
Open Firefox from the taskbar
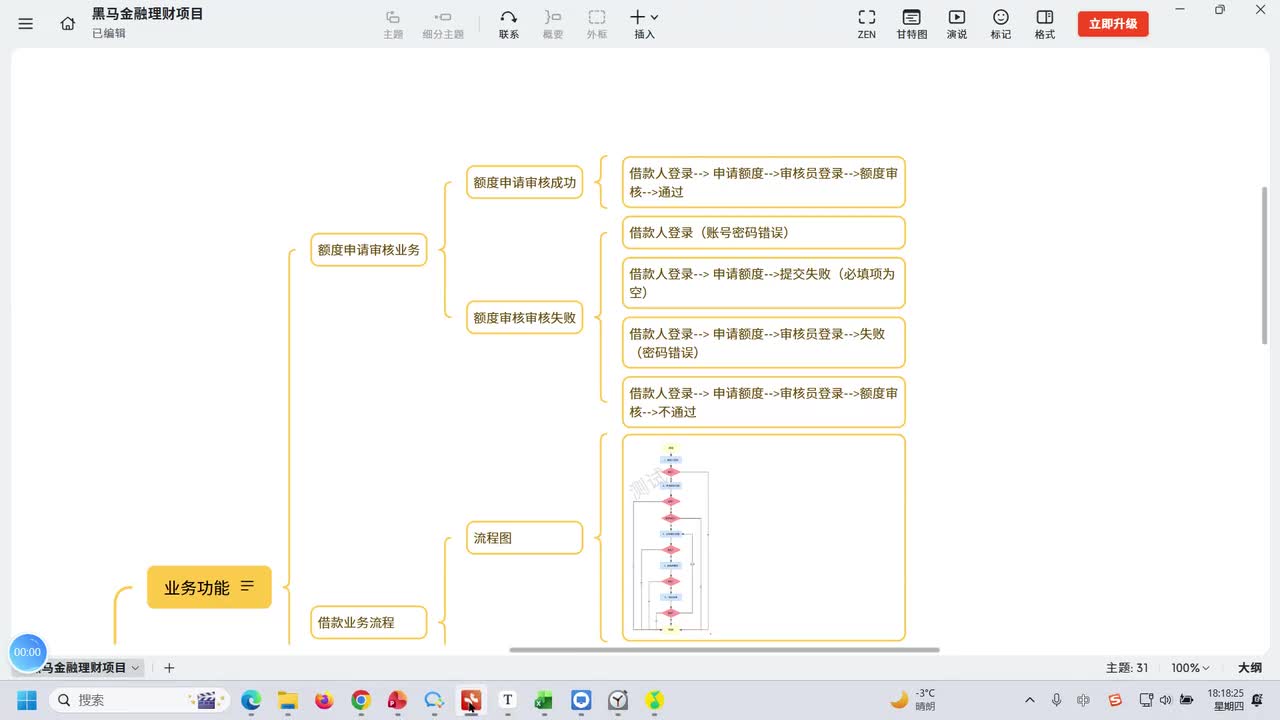[324, 700]
